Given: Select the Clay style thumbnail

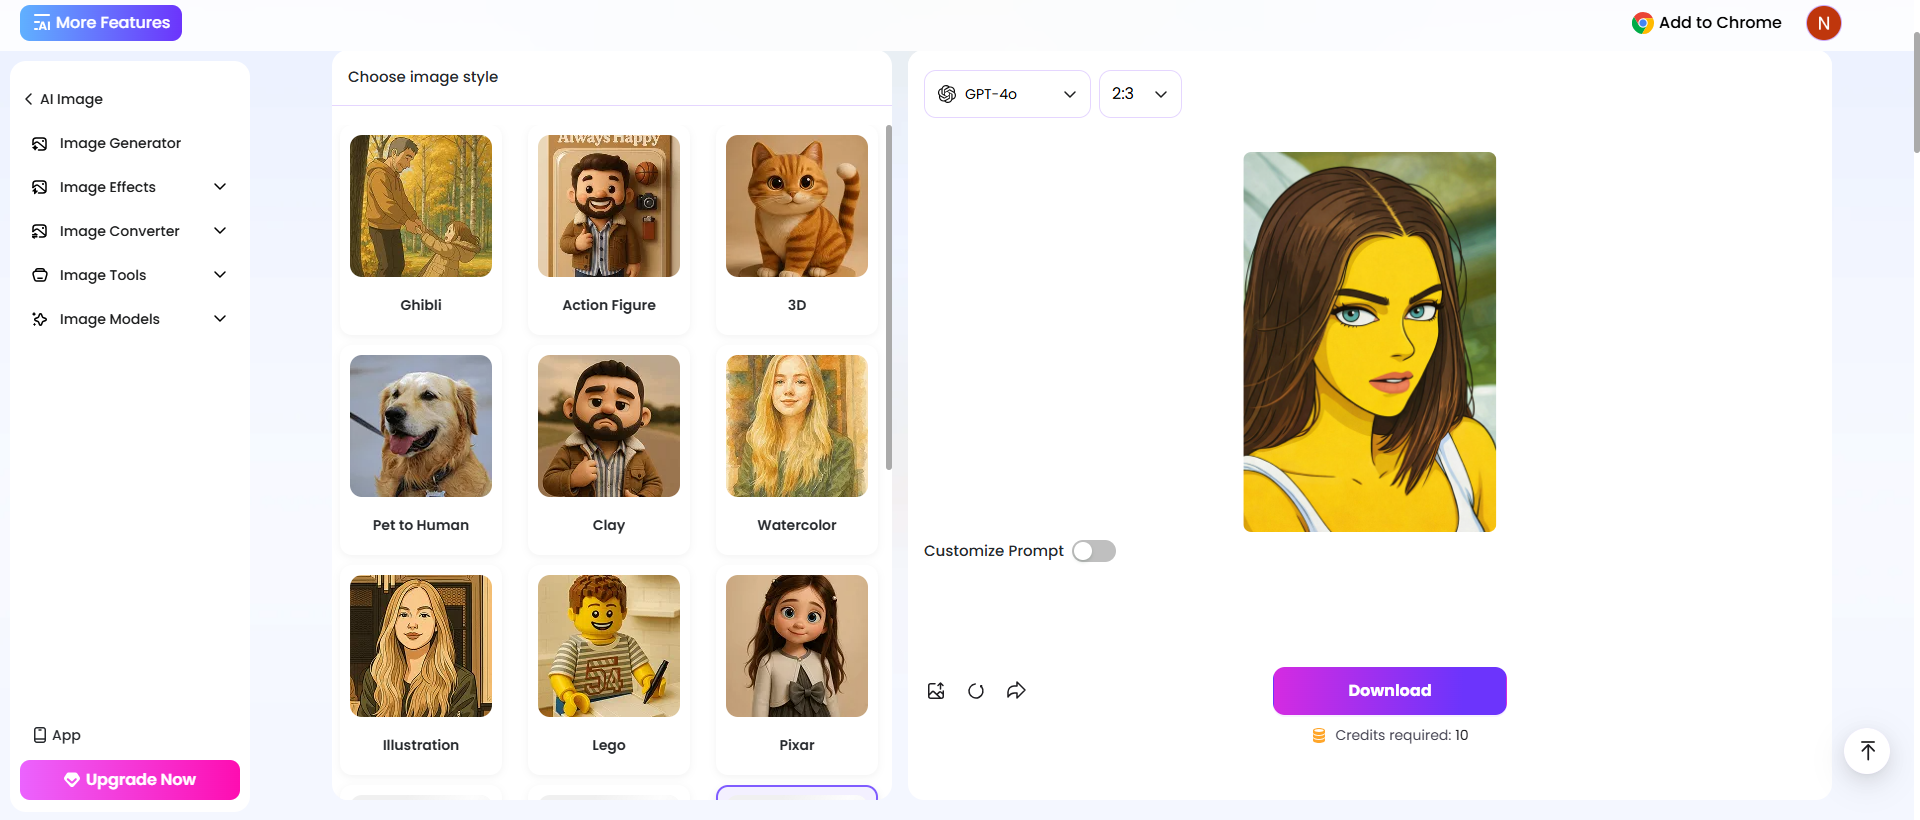Looking at the screenshot, I should click(x=609, y=426).
